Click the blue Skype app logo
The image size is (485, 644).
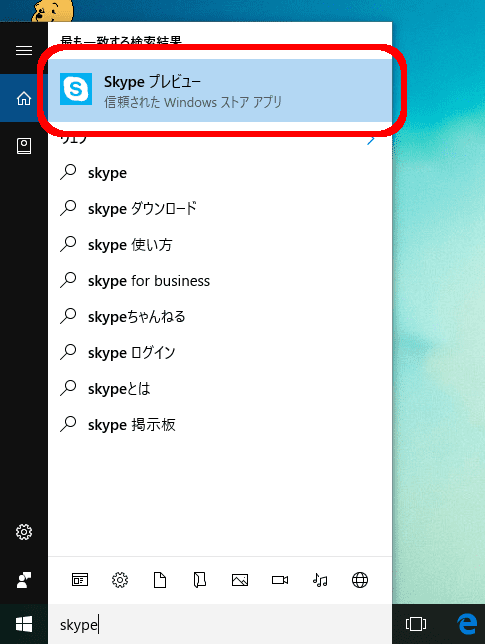[x=76, y=89]
